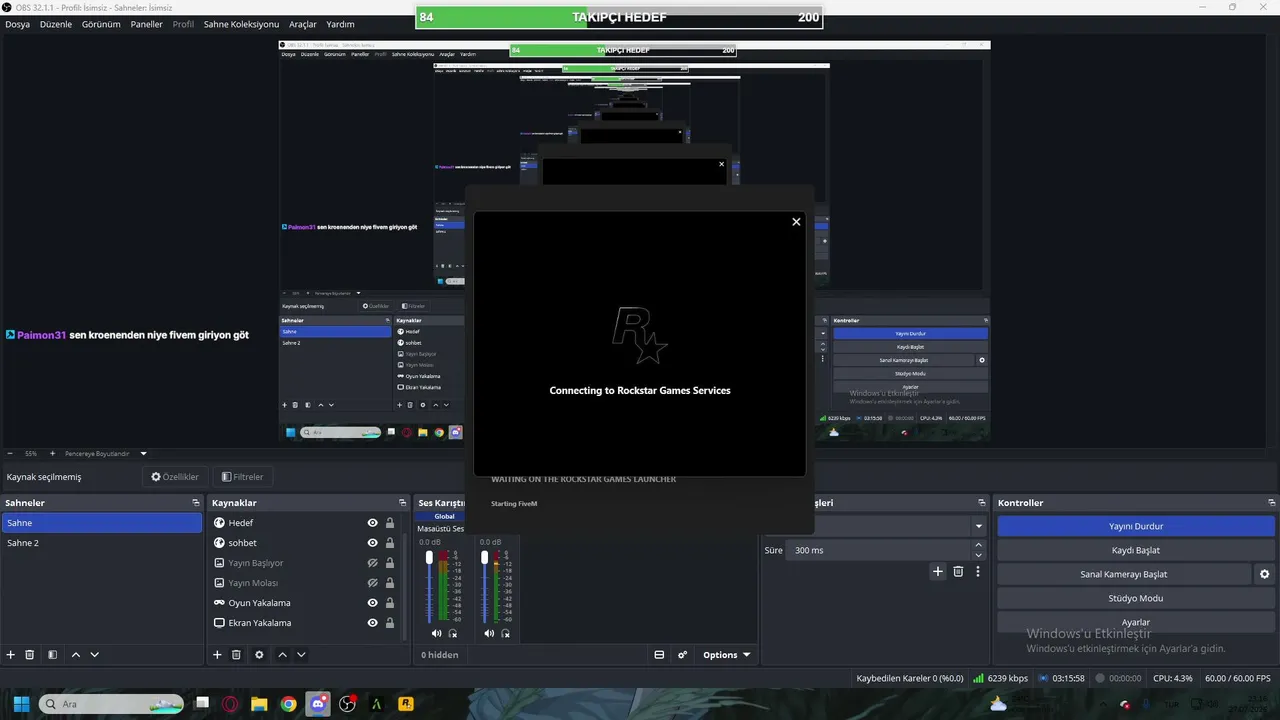This screenshot has height=720, width=1280.
Task: Hide the Oyun Yakalama source
Action: coord(372,603)
